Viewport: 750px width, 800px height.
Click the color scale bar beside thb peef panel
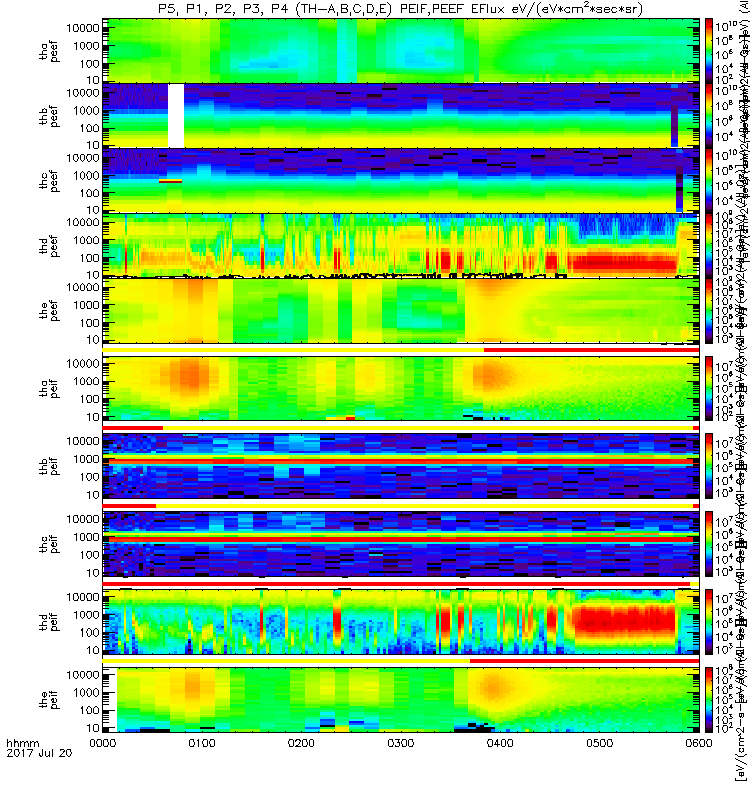click(709, 115)
